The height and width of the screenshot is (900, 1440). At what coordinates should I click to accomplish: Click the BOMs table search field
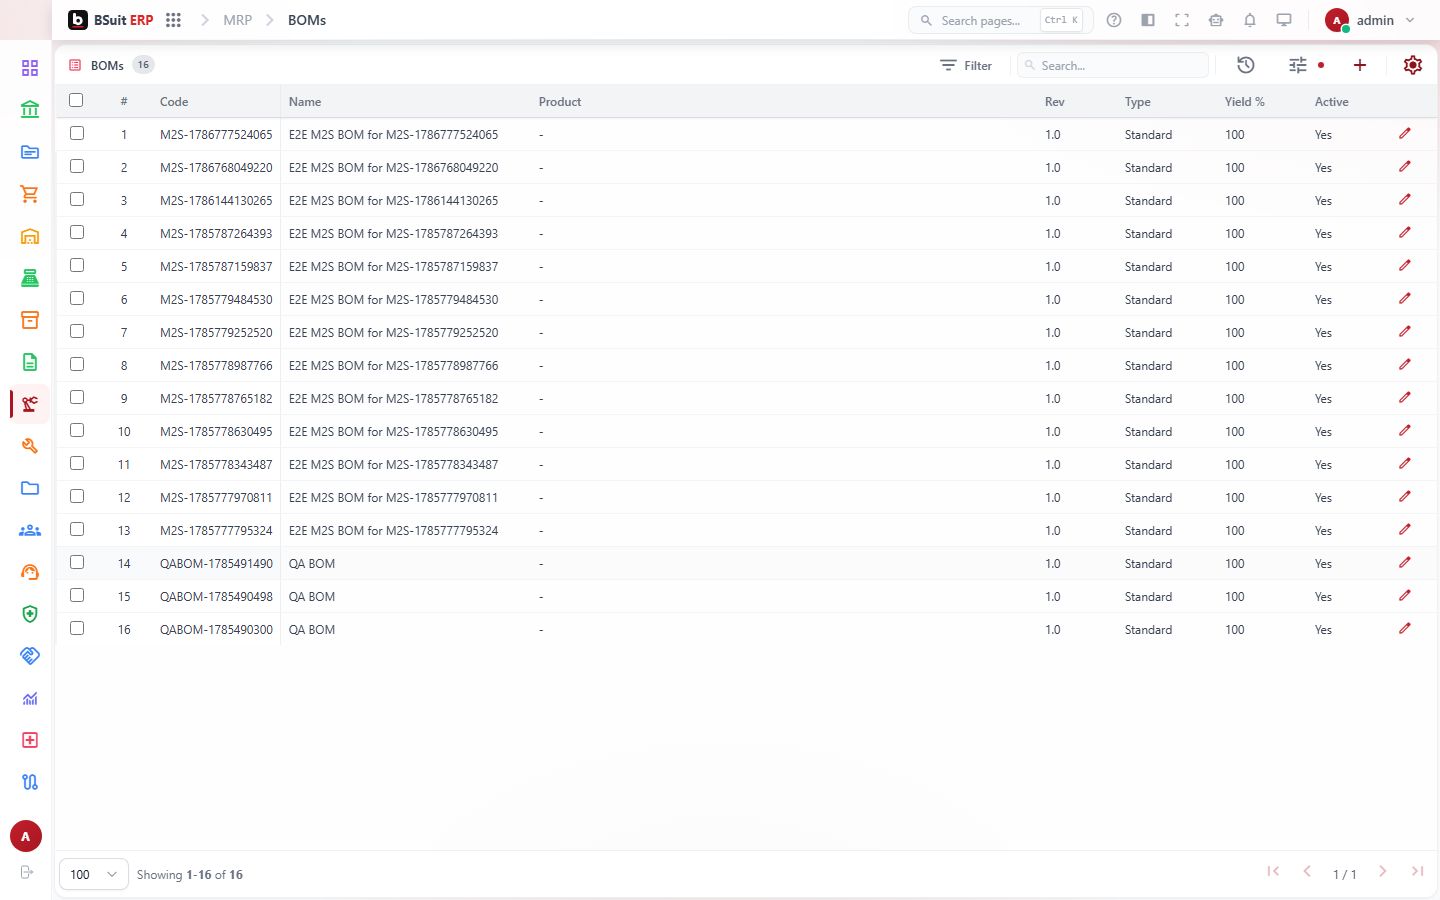[1113, 65]
